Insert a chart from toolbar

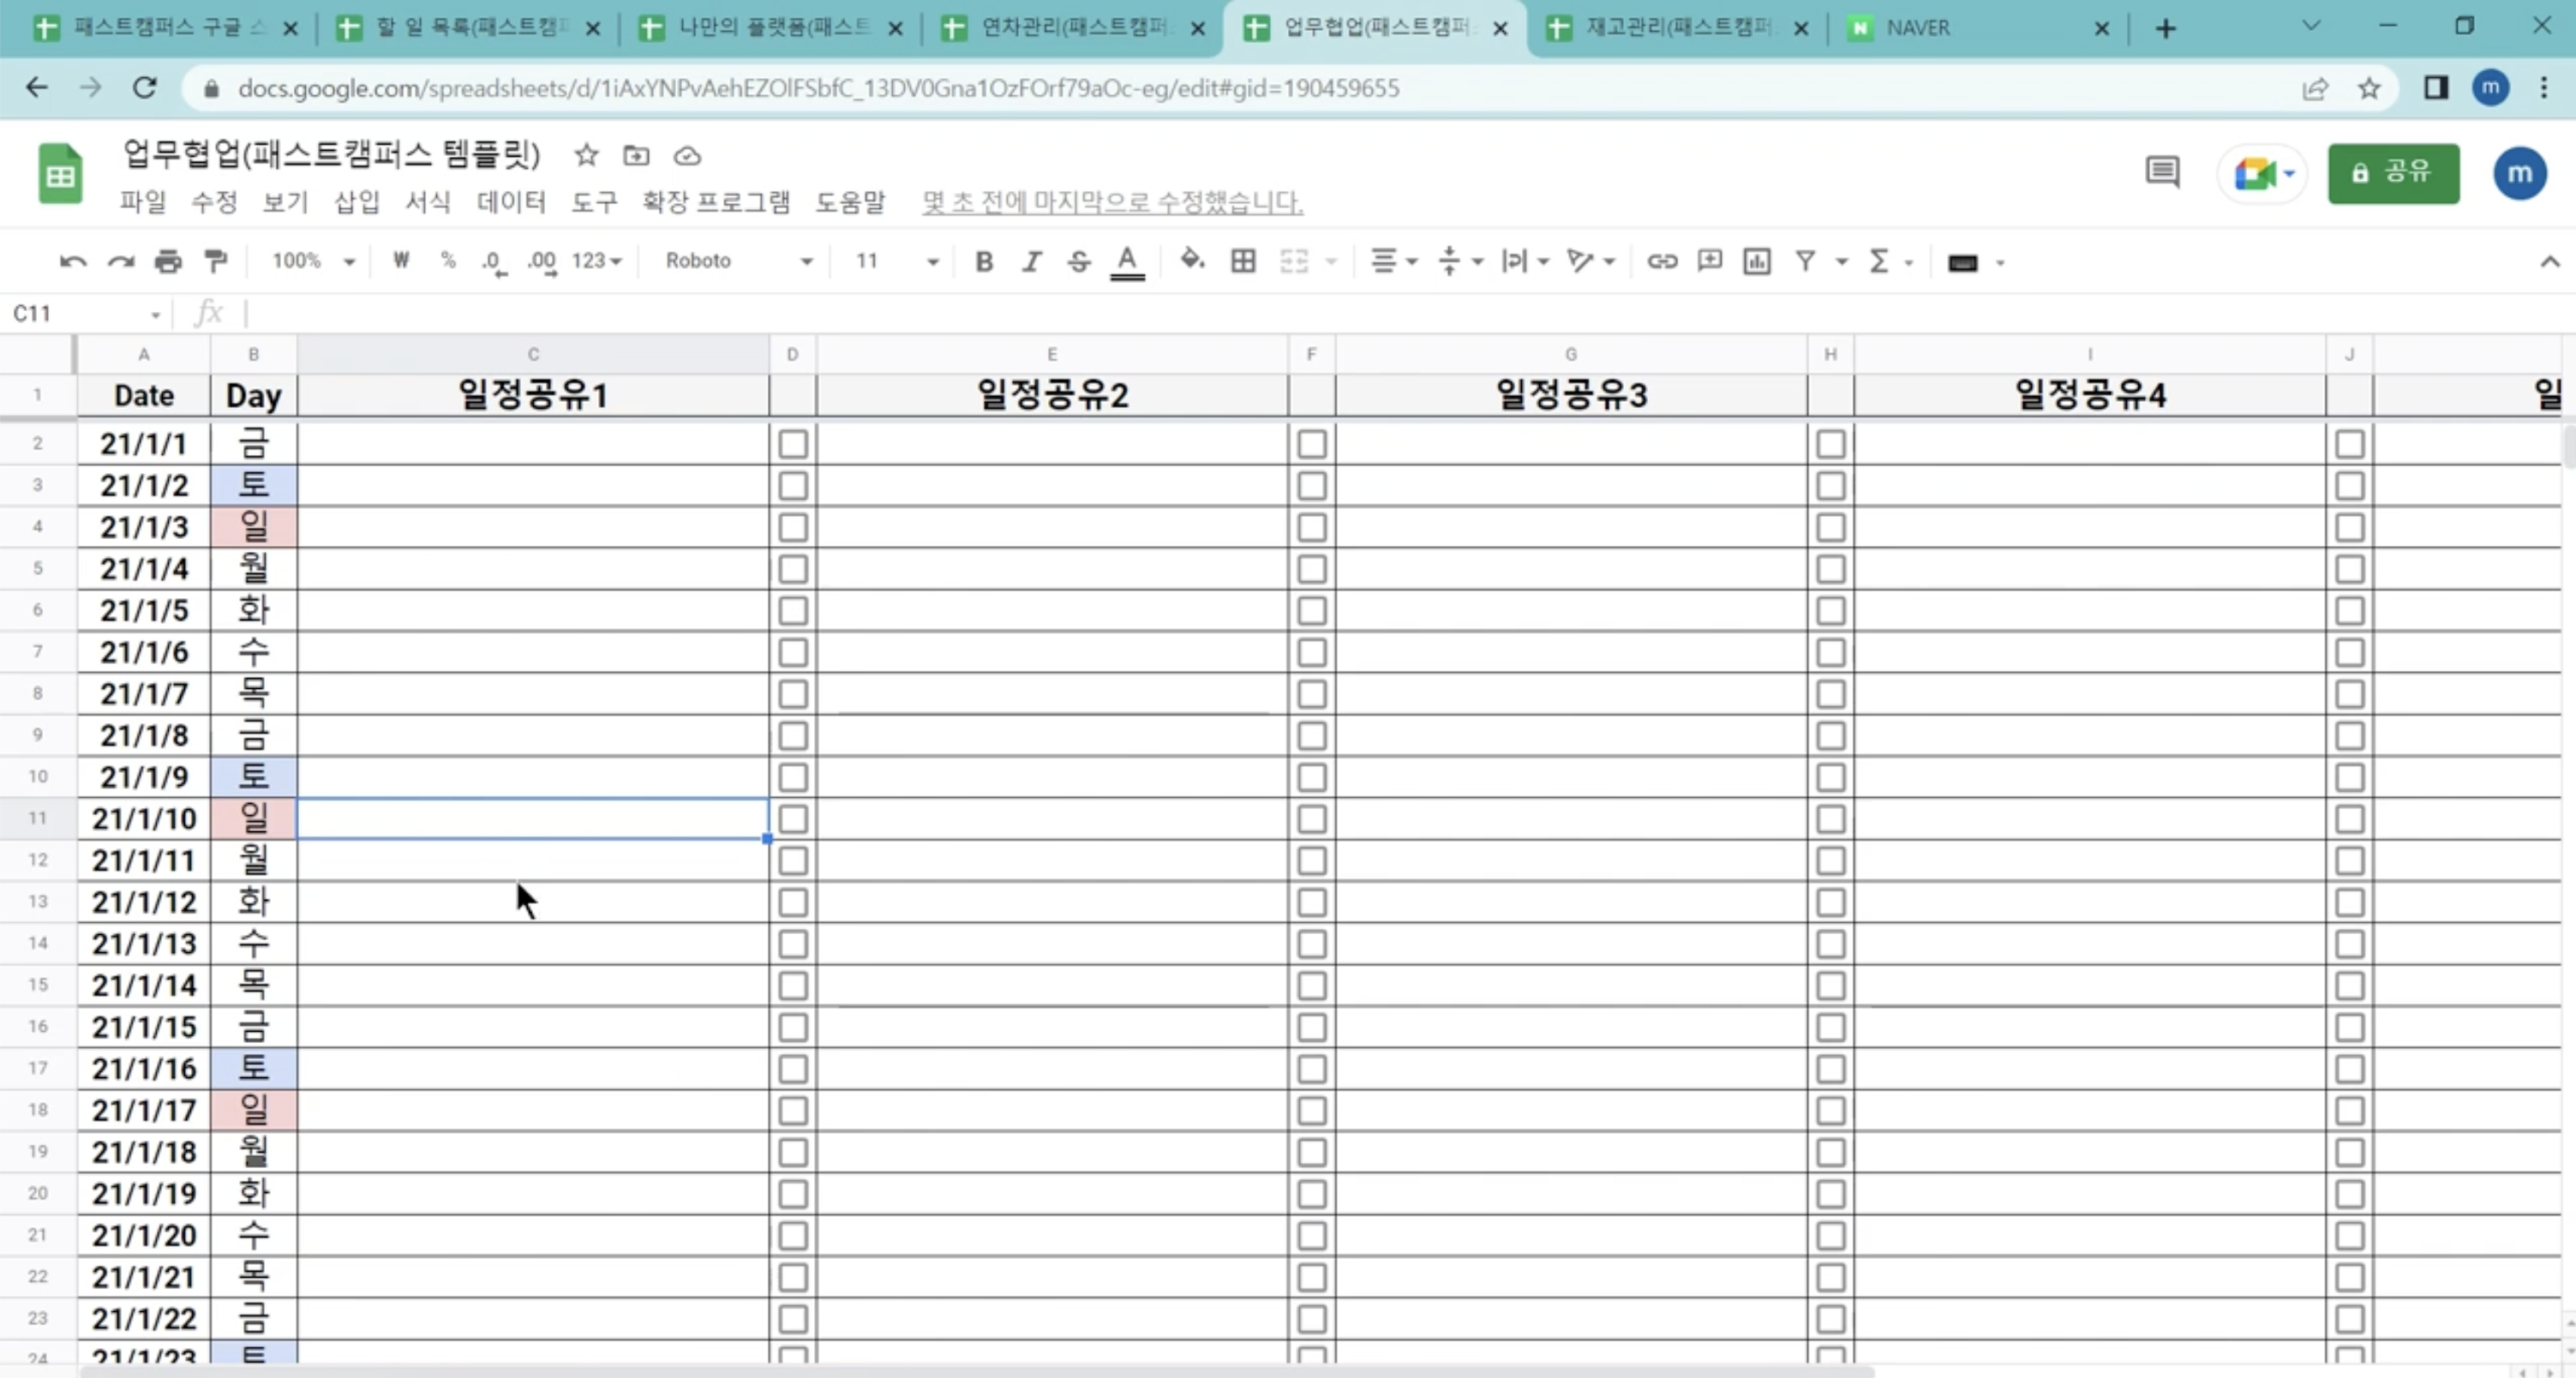tap(1757, 261)
